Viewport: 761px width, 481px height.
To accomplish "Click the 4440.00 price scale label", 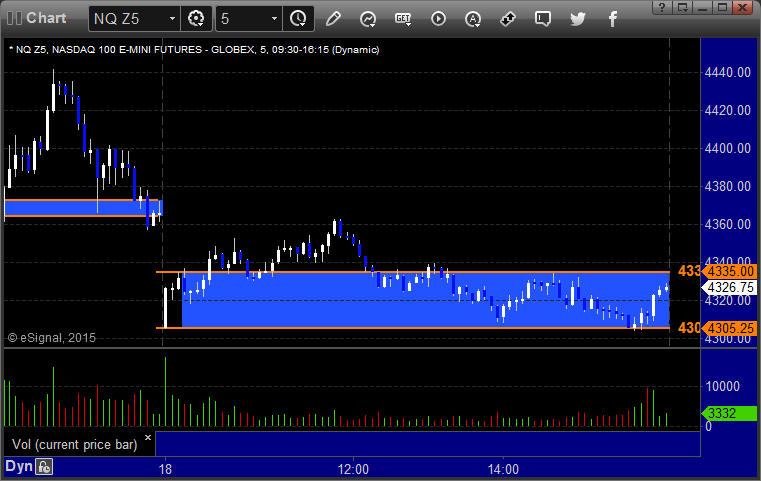I will point(728,72).
